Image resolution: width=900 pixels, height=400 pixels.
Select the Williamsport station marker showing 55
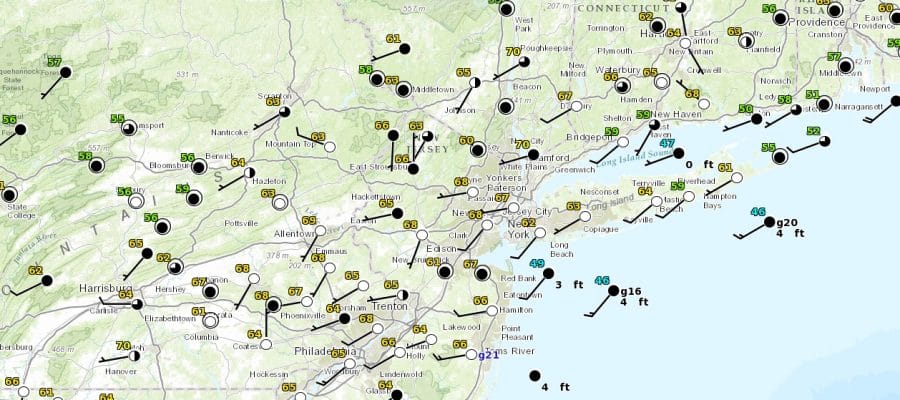pyautogui.click(x=129, y=128)
